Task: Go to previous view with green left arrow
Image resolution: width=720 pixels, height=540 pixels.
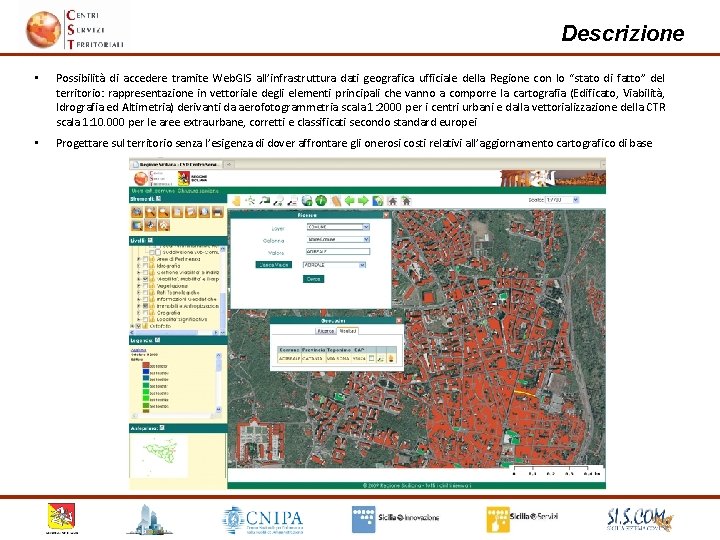Action: coord(349,201)
